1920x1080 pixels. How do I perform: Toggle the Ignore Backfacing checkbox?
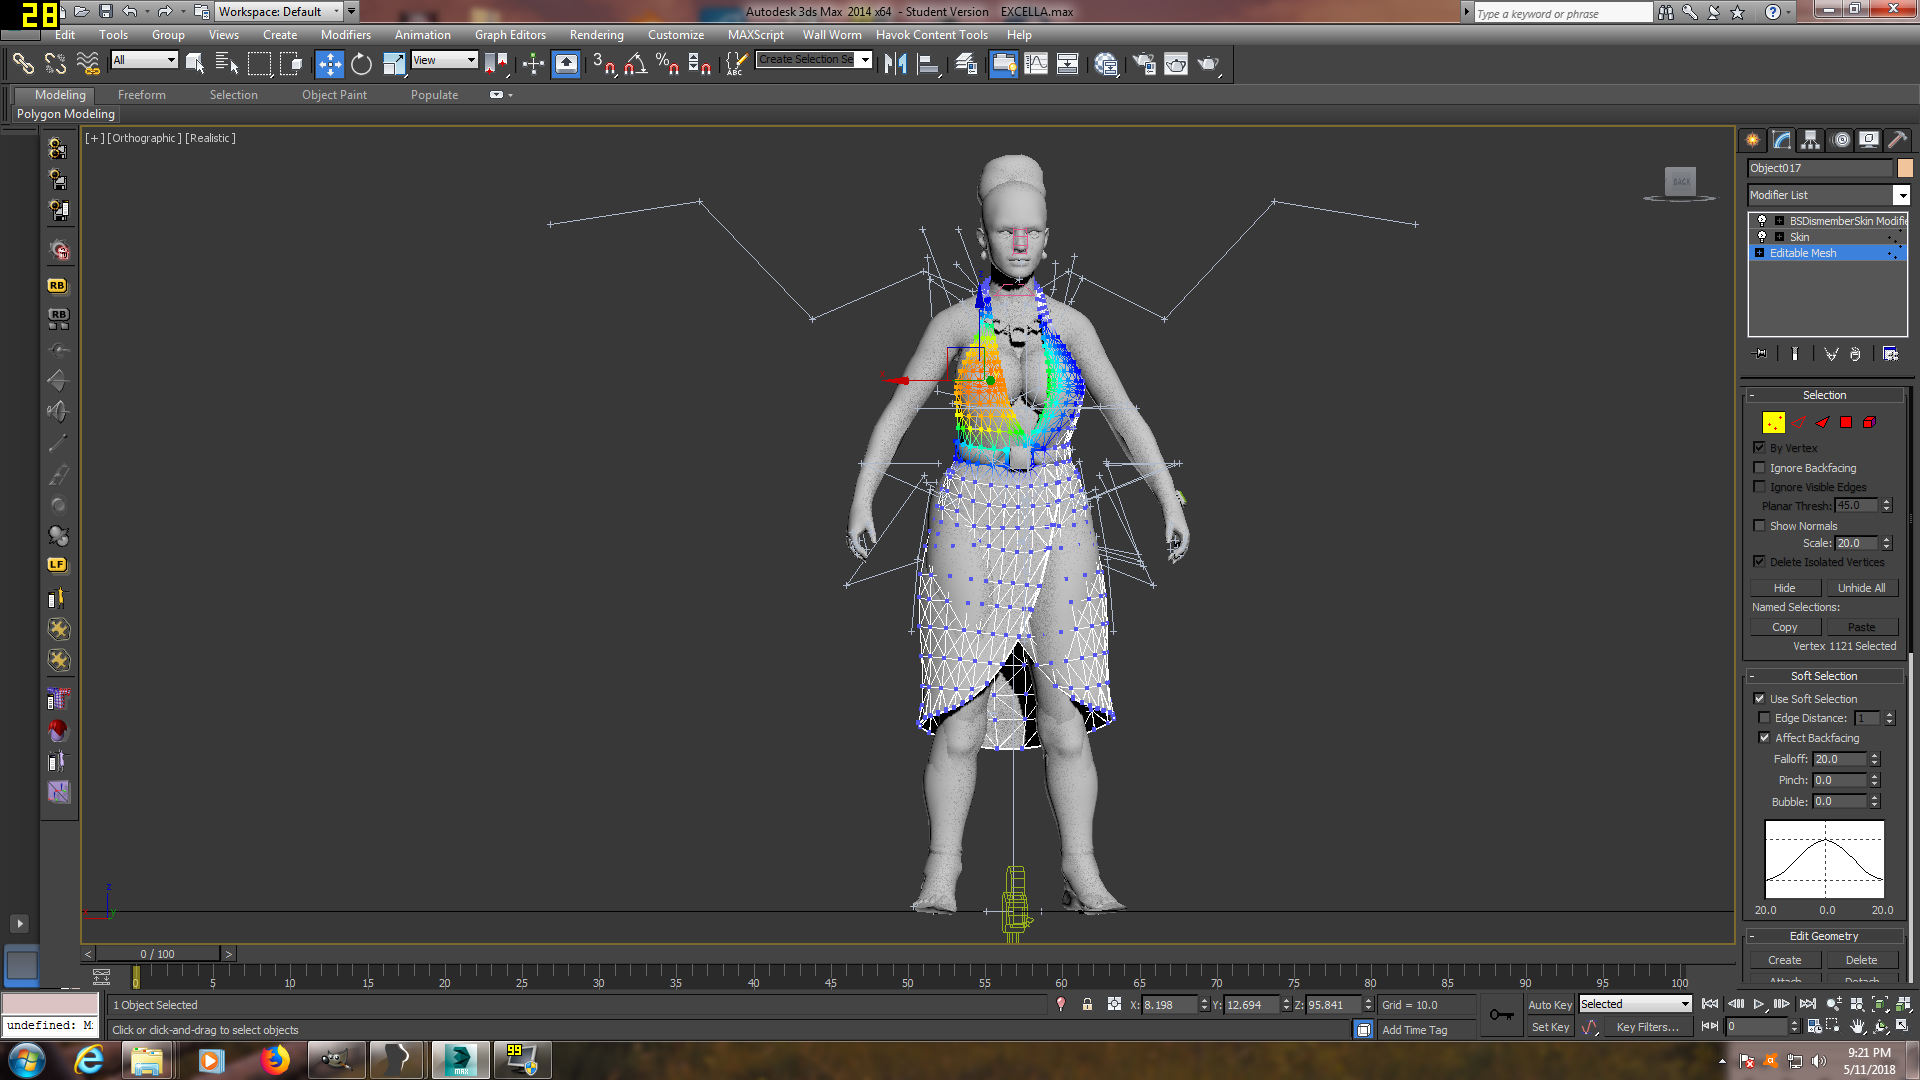(1759, 468)
